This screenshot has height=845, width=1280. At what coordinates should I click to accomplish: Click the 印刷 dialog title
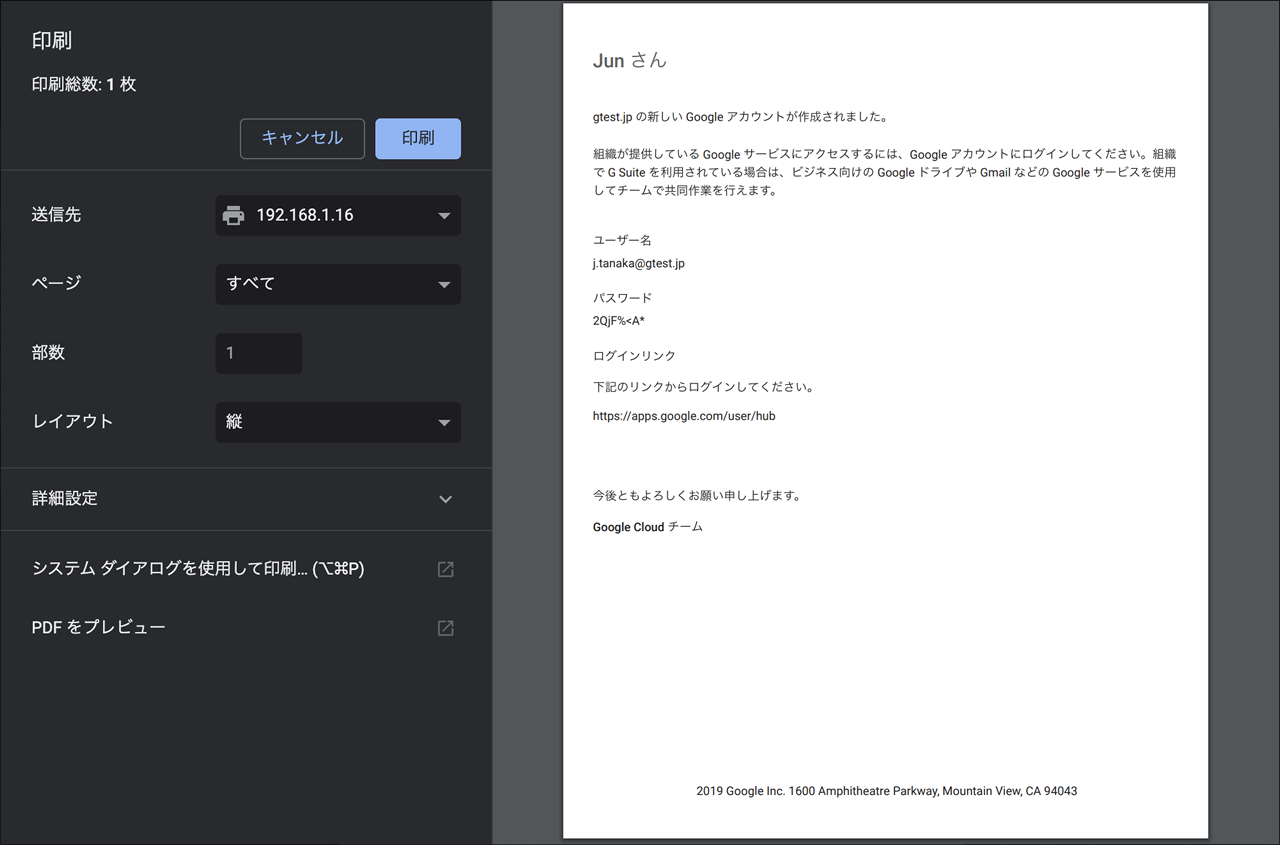point(52,41)
